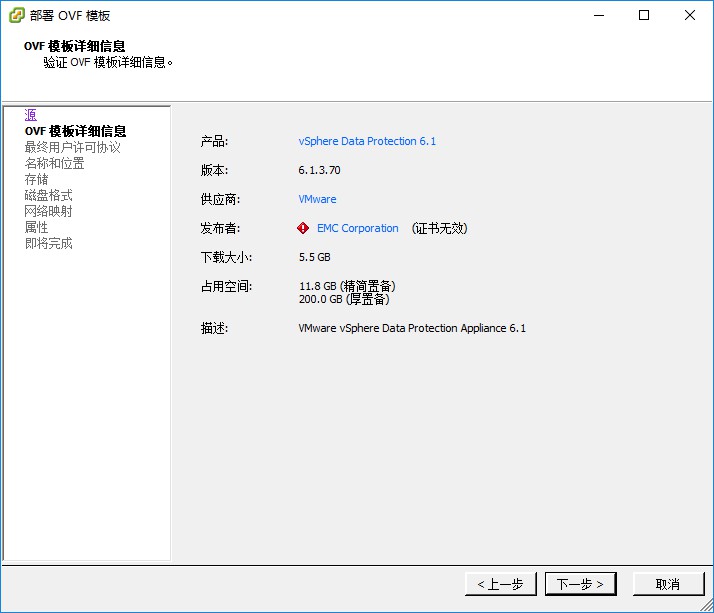Viewport: 714px width, 613px height.
Task: Open the 源 step link
Action: tap(31, 115)
